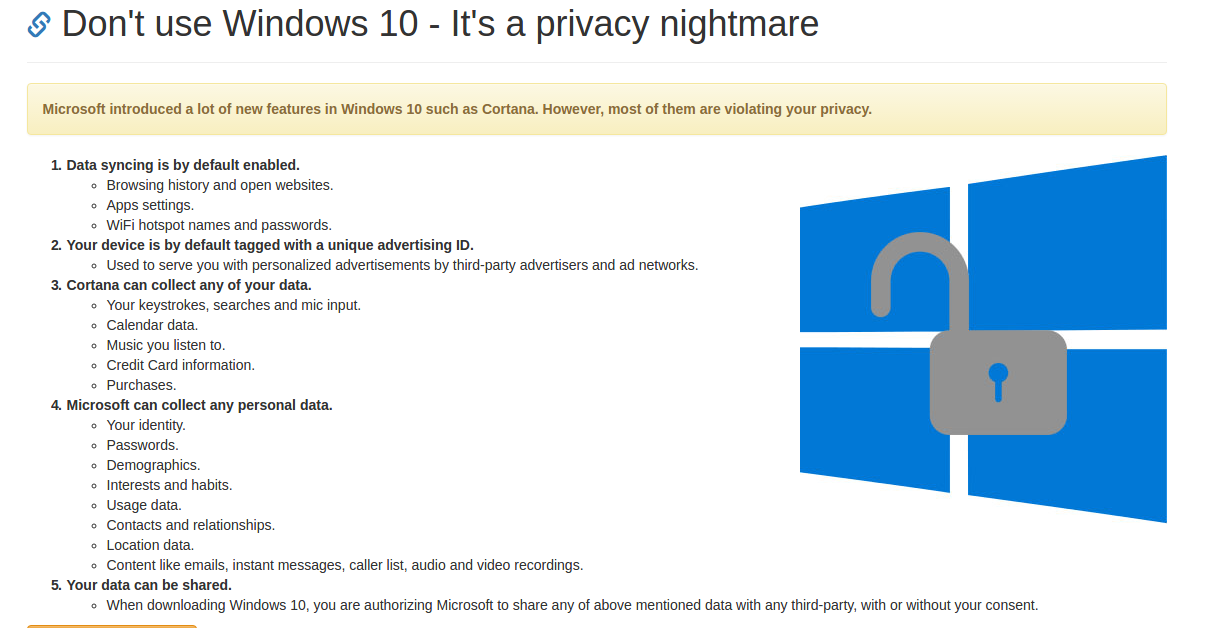Click "Microsoft can collect any personal data"
This screenshot has width=1208, height=628.
point(199,405)
